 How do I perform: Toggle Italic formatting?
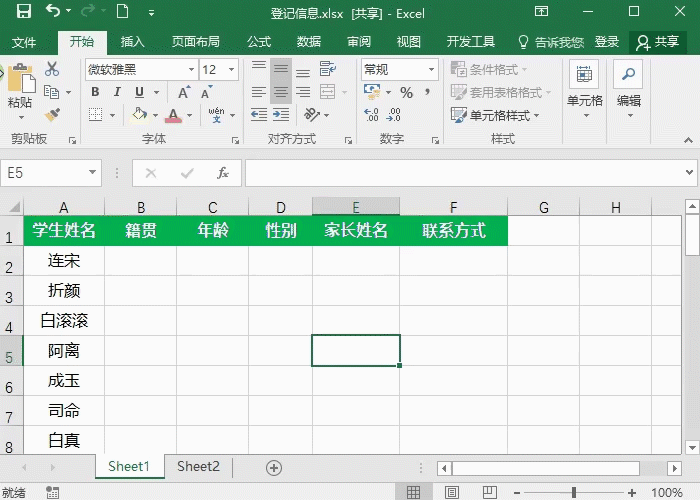tap(118, 92)
